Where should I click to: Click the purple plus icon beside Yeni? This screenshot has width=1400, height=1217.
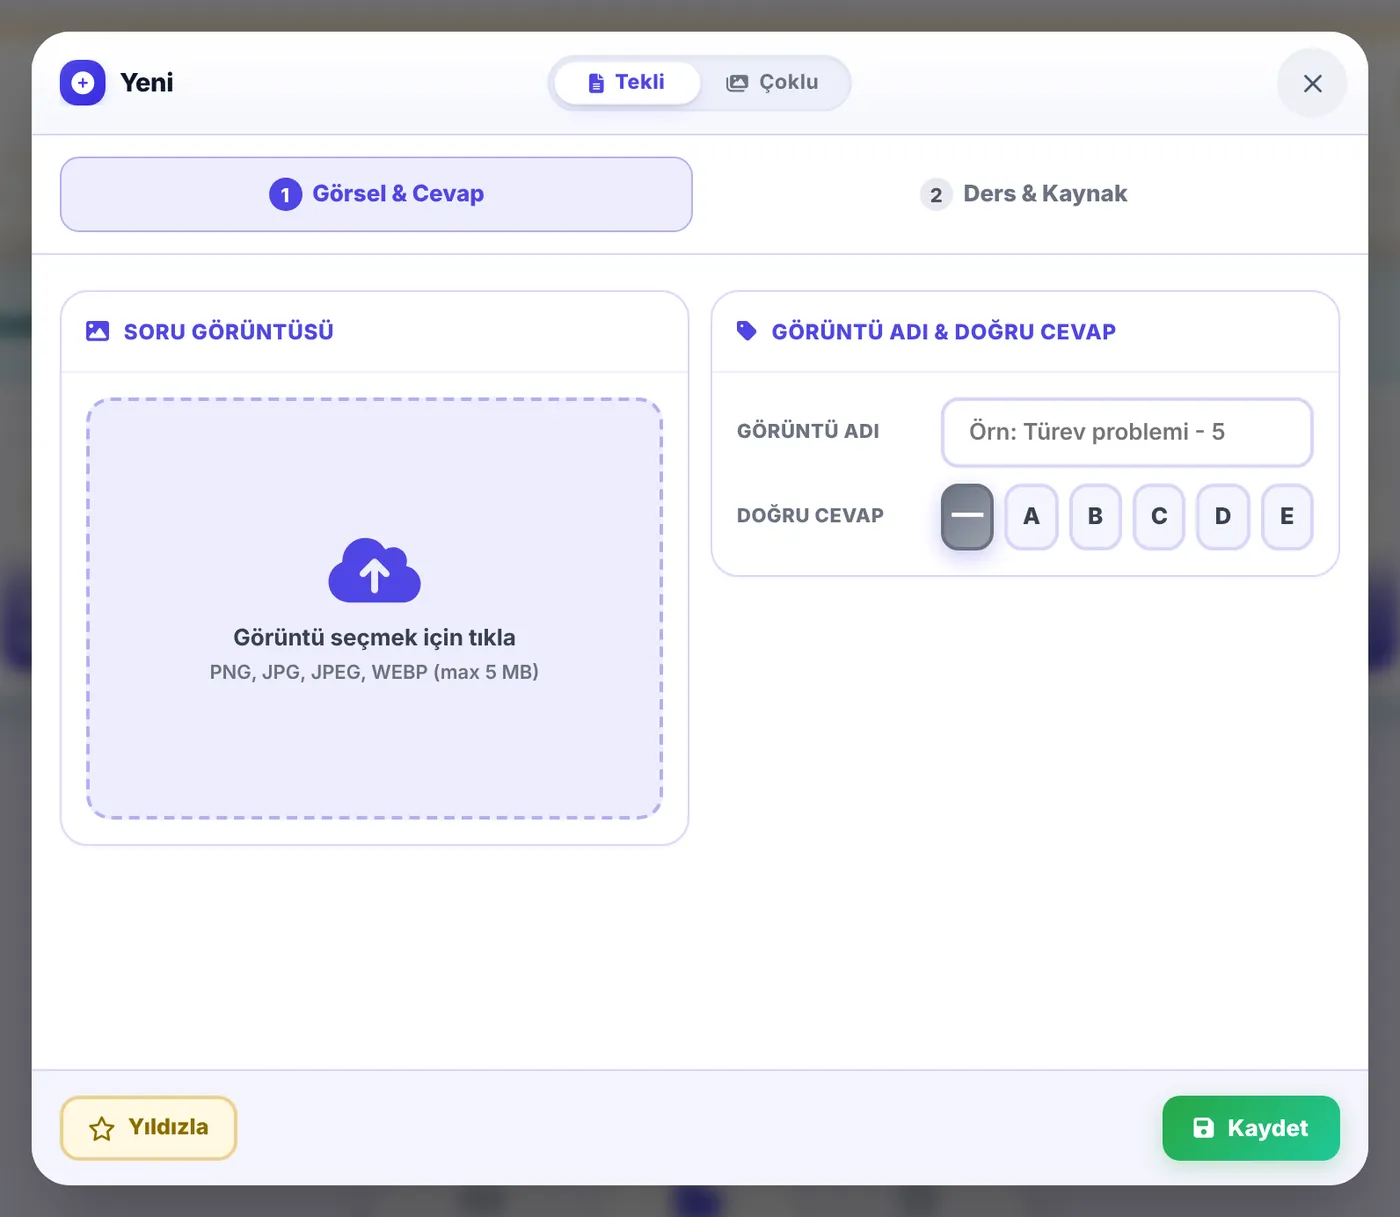click(x=82, y=83)
